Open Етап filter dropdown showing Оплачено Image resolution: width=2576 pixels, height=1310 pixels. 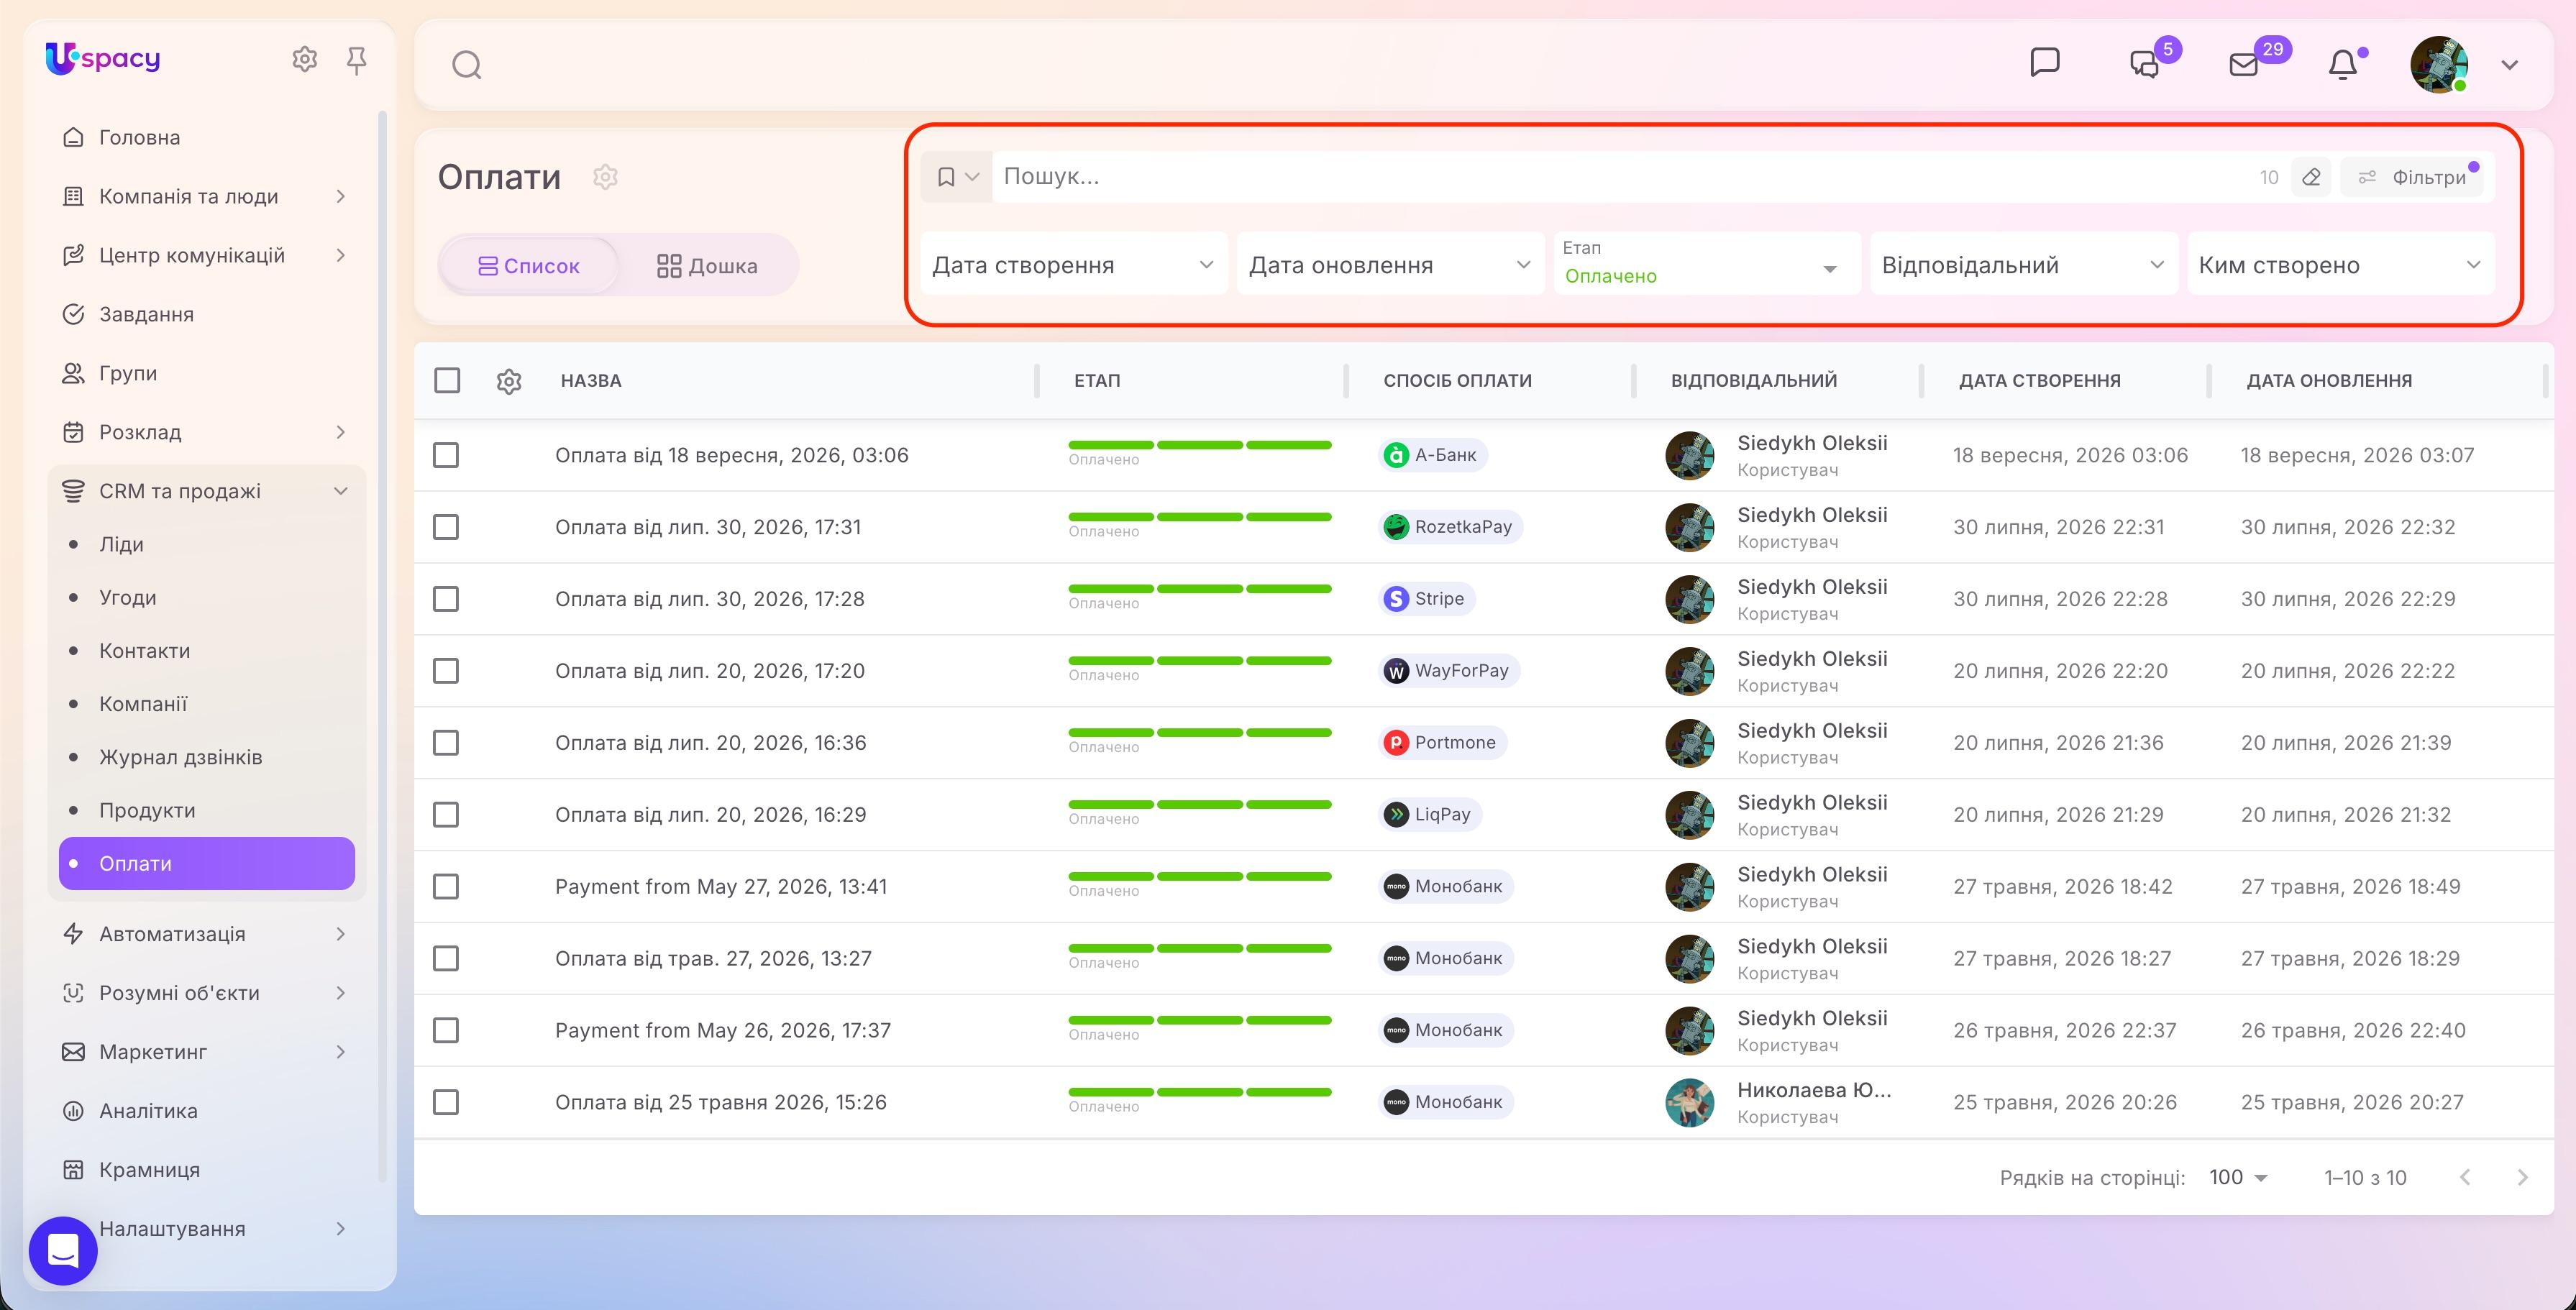[1706, 264]
